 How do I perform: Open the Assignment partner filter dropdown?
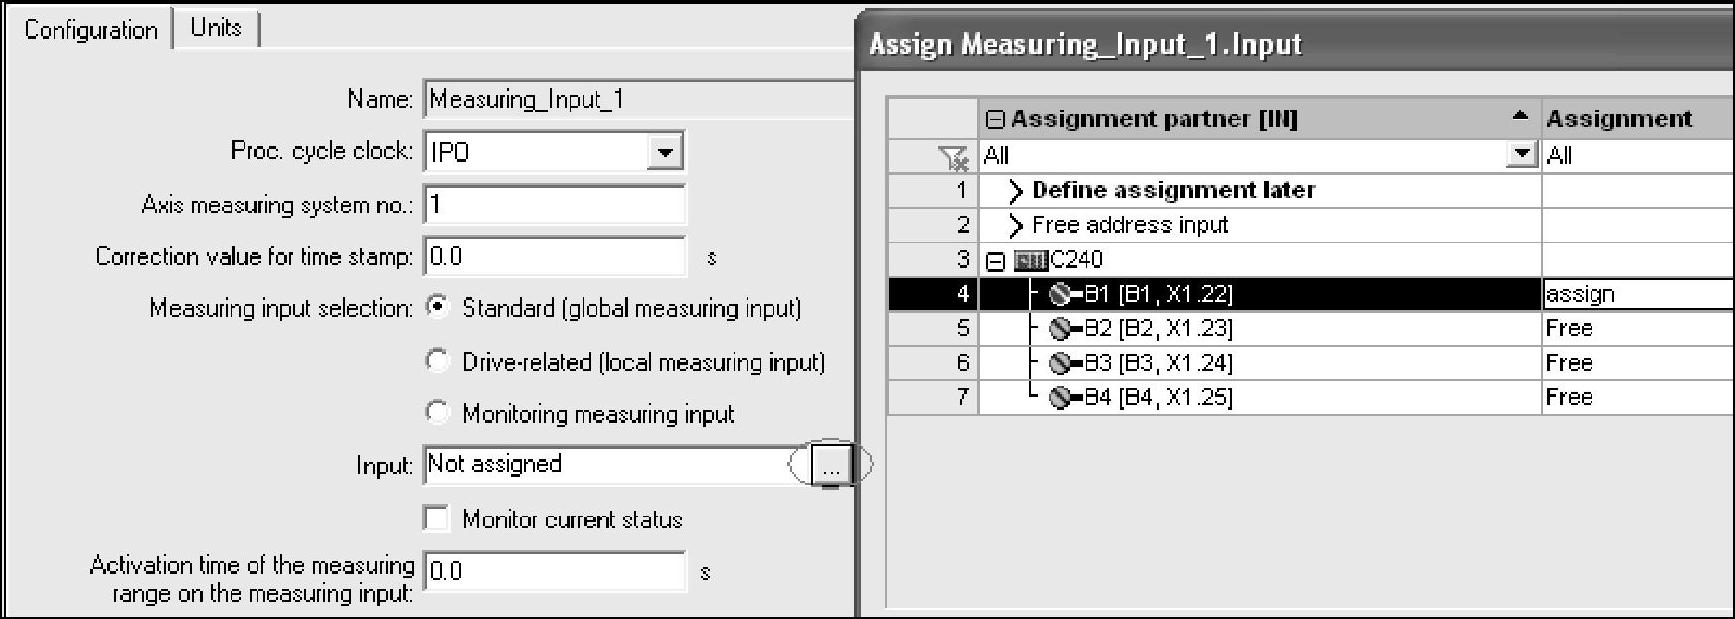tap(1521, 155)
